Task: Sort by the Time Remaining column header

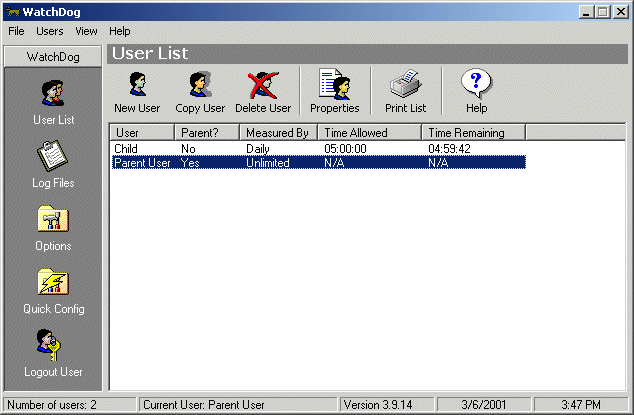Action: [473, 133]
